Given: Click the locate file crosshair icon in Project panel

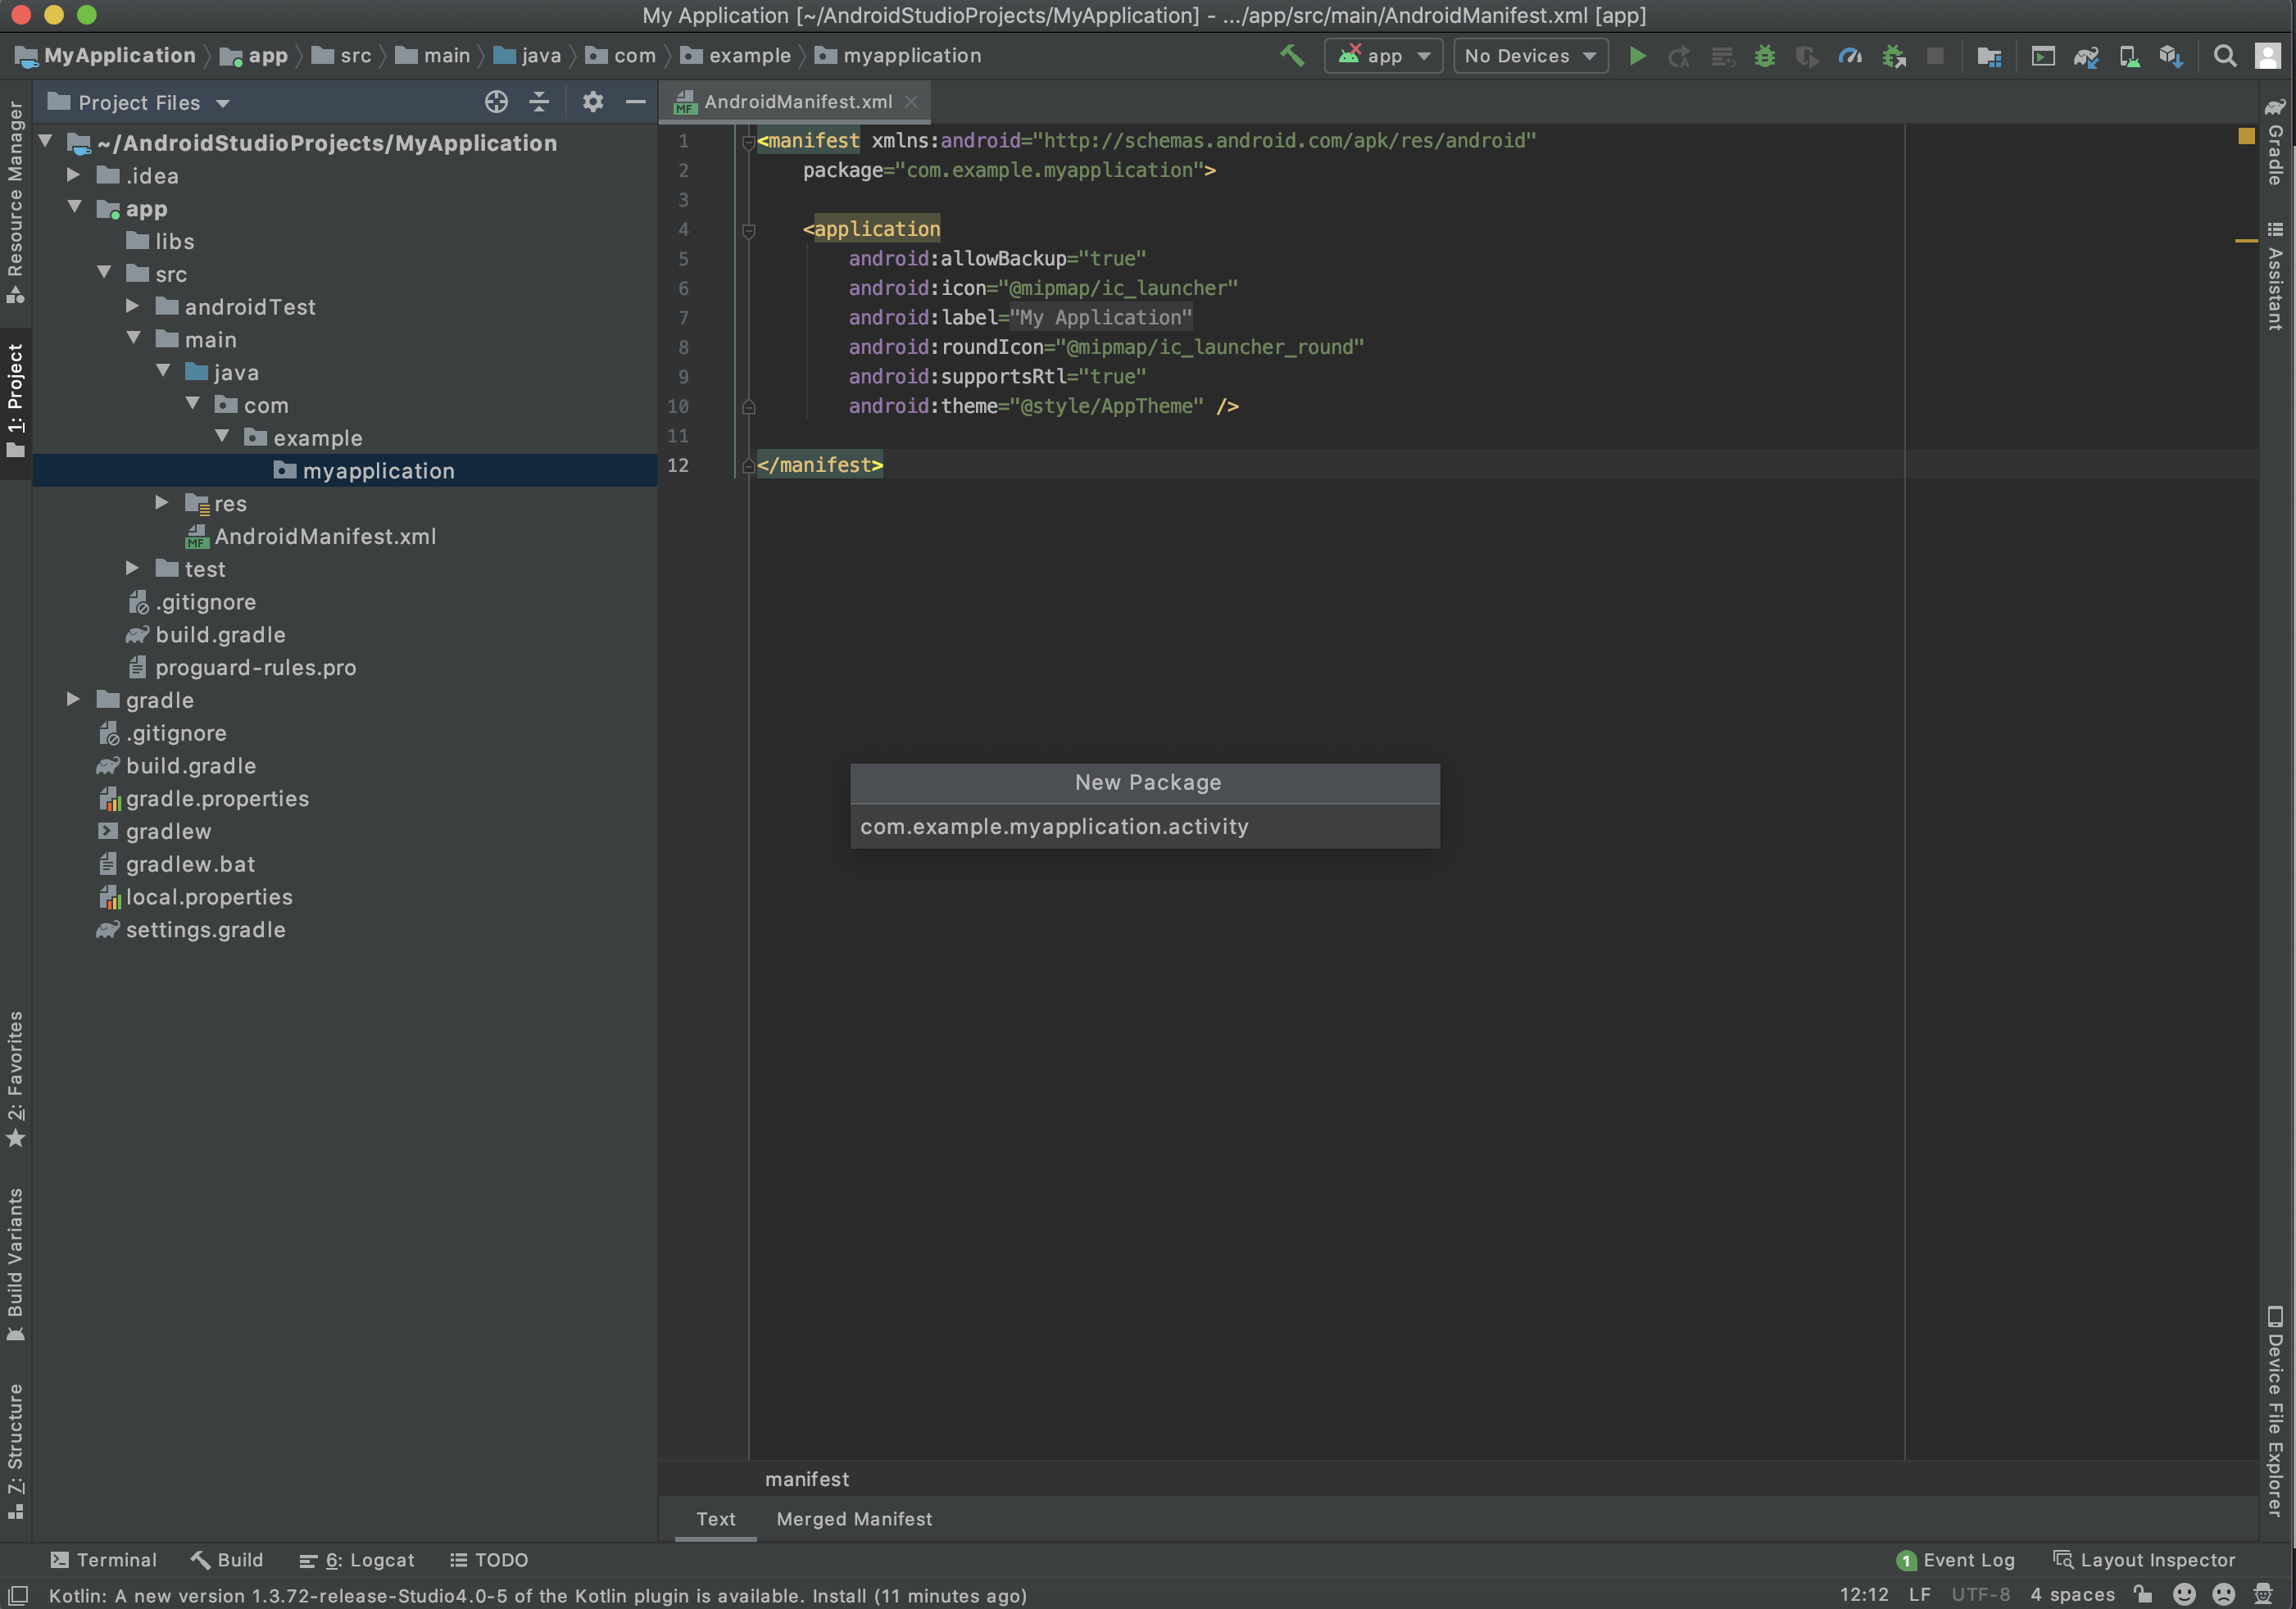Looking at the screenshot, I should (496, 102).
